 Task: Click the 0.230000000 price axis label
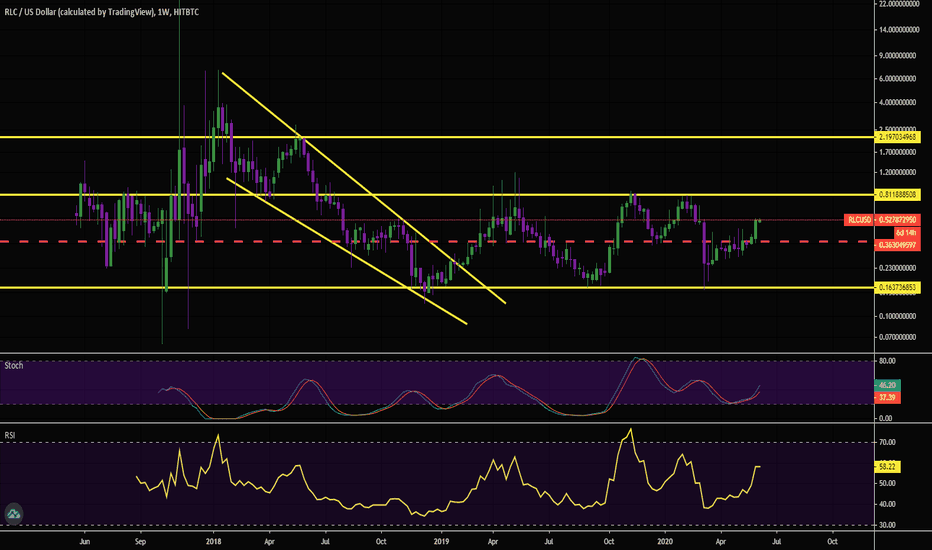point(898,268)
